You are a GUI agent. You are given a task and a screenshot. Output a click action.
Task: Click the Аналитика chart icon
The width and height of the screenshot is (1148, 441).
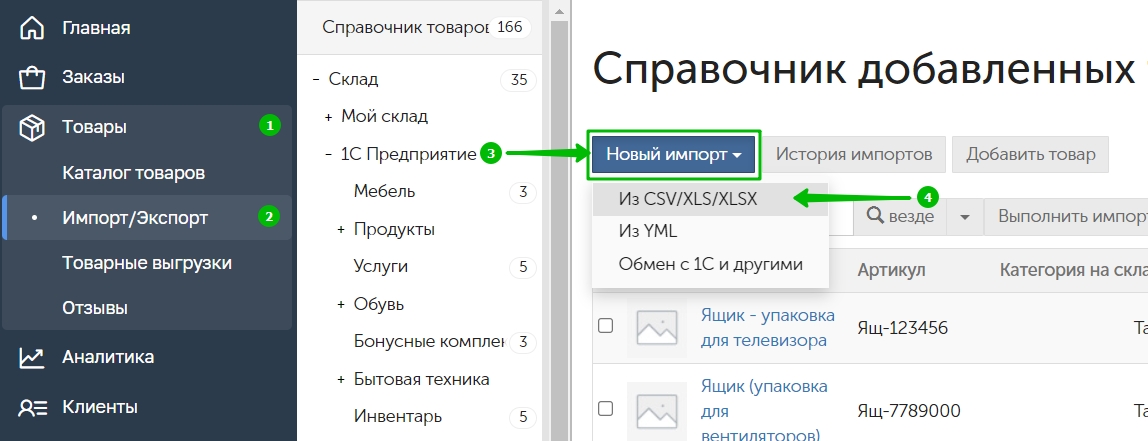[x=31, y=357]
